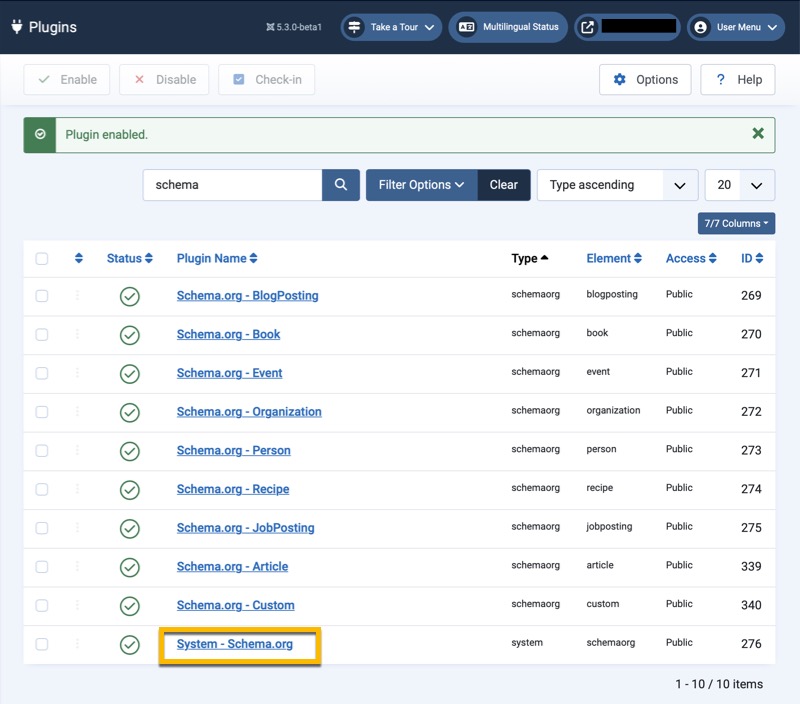800x704 pixels.
Task: Open the Take a Tour menu
Action: (391, 27)
